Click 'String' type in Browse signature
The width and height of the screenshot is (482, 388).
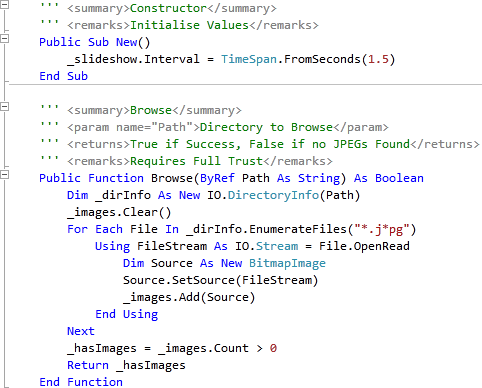[x=319, y=178]
